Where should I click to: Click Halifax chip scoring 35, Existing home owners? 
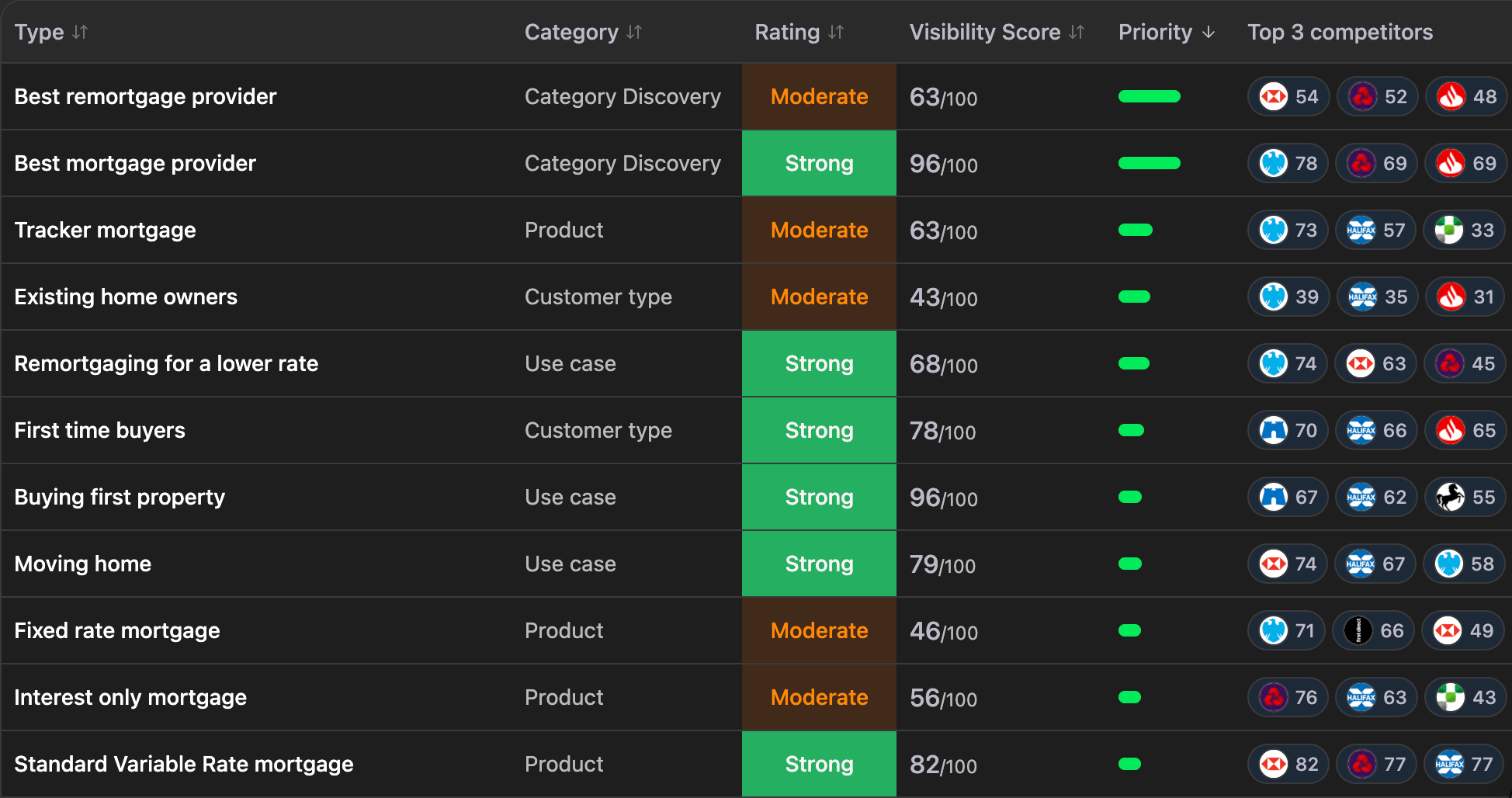[1377, 297]
